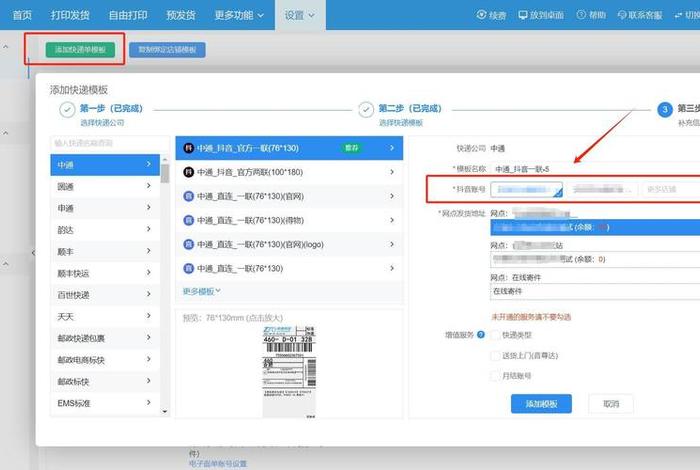
Task: Click the blue button beside 添加快递单模板
Action: (167, 50)
